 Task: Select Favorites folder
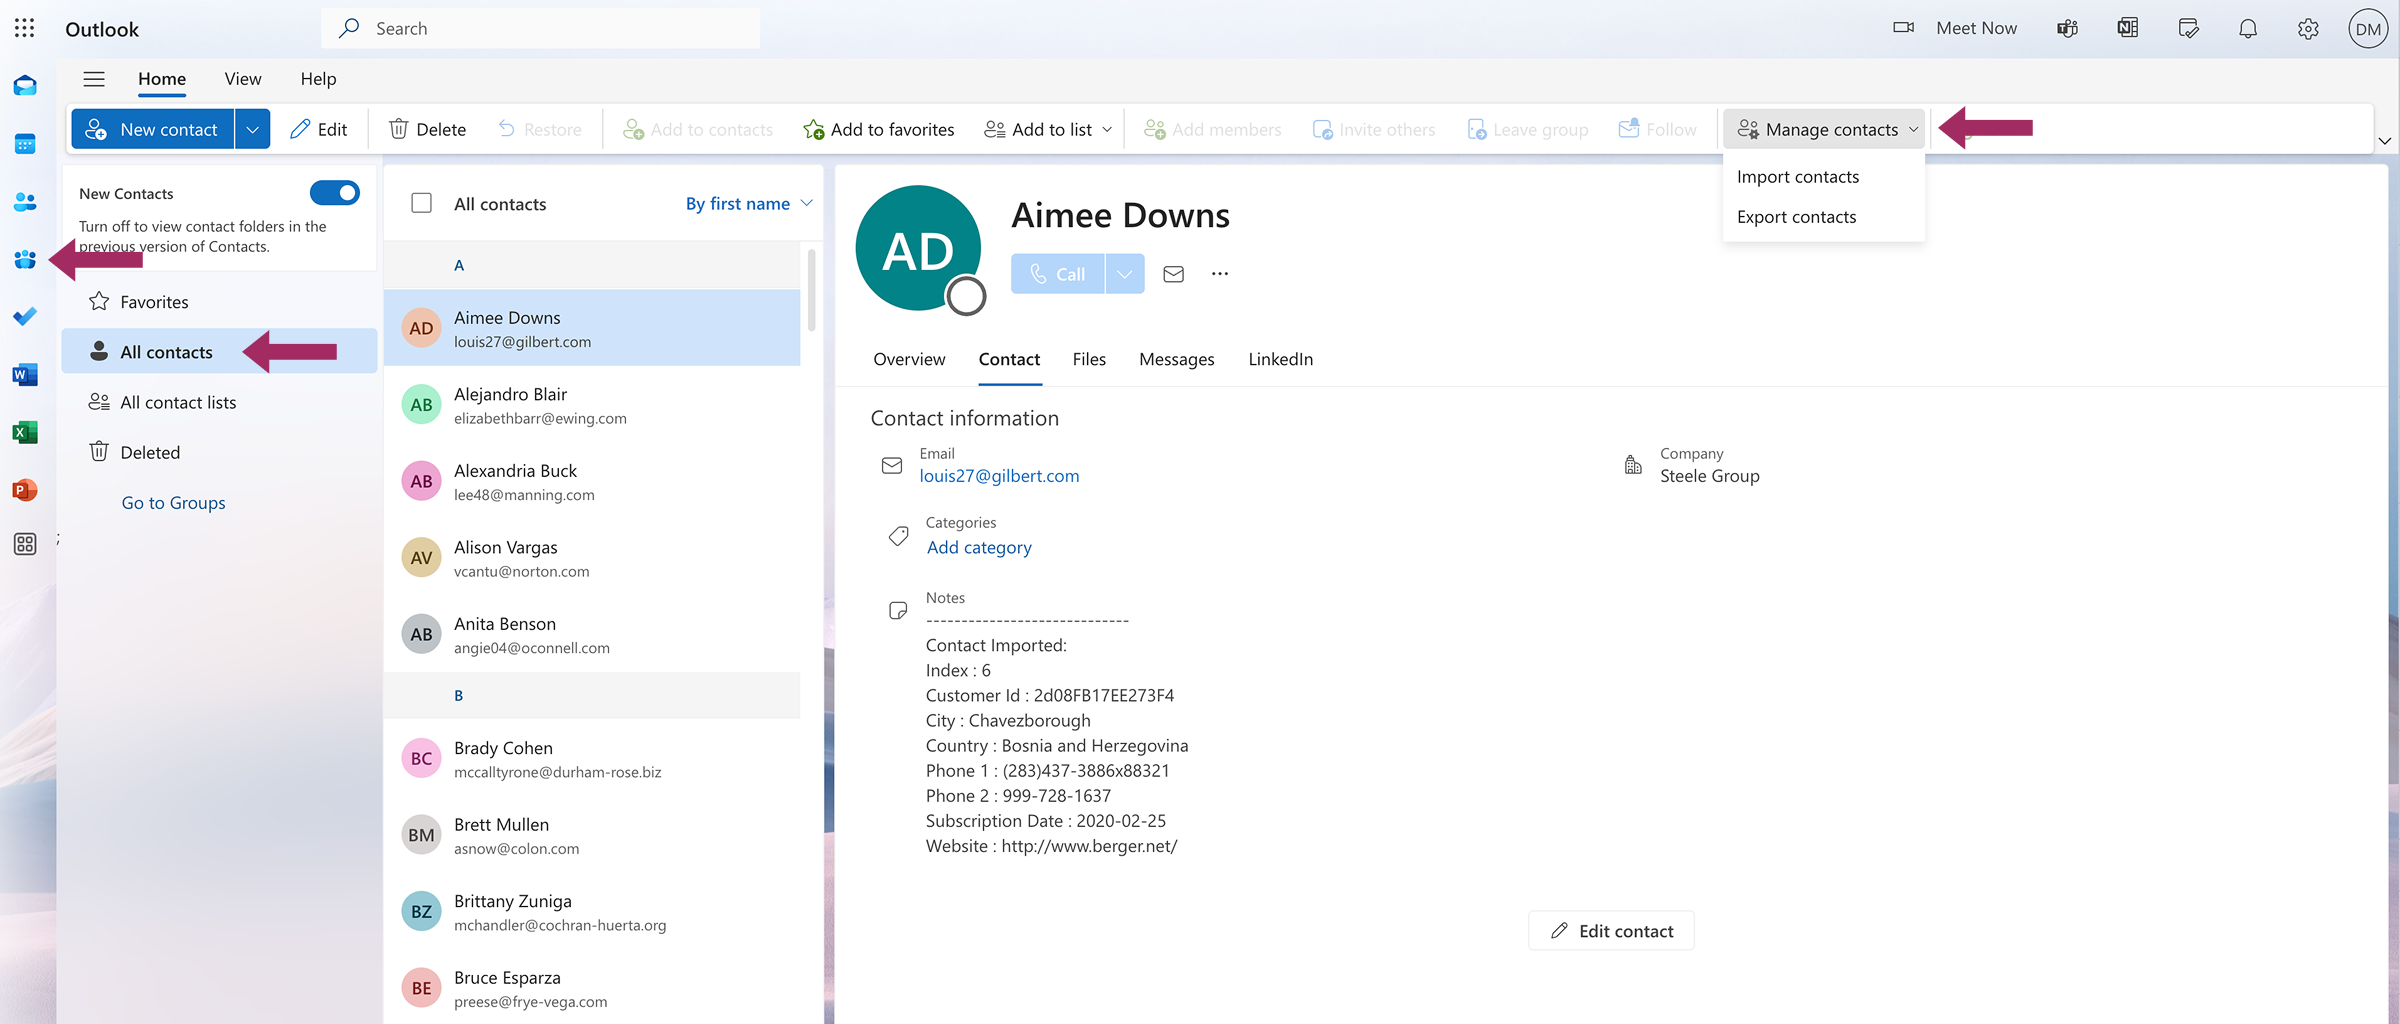click(x=219, y=302)
